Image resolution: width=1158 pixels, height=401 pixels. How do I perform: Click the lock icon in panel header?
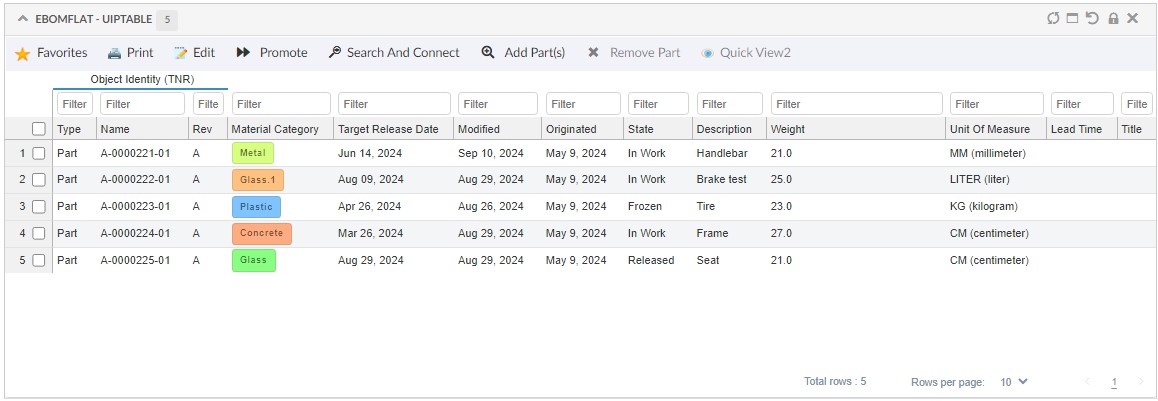tap(1113, 18)
